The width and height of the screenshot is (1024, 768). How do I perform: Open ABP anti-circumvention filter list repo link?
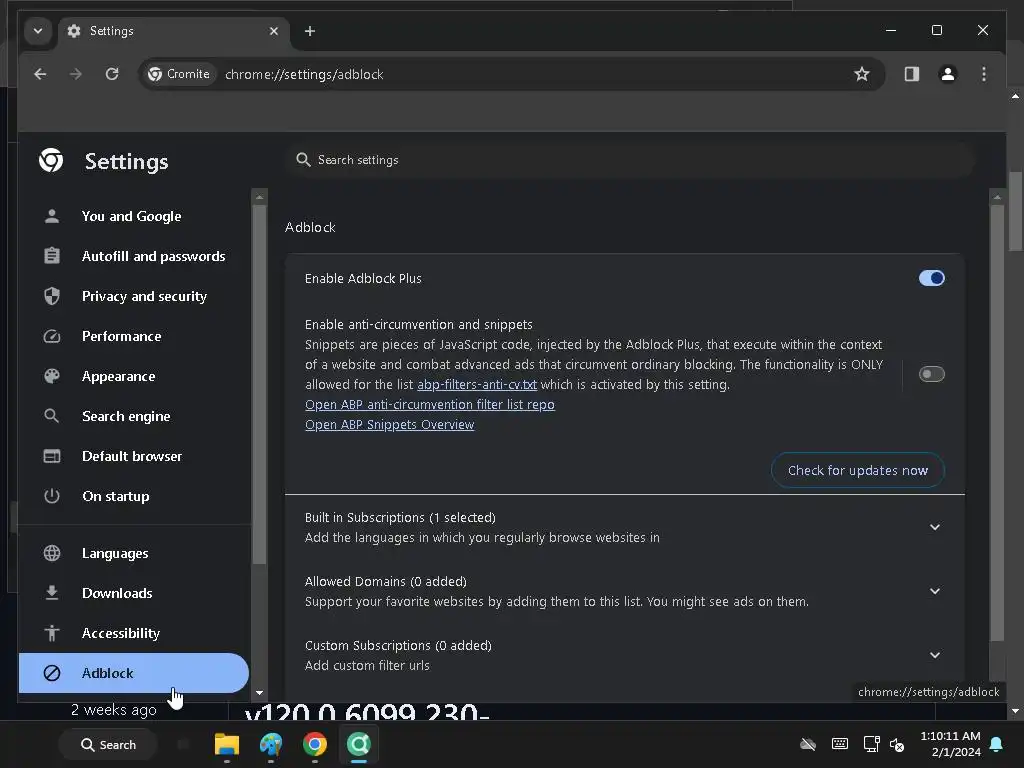tap(430, 405)
